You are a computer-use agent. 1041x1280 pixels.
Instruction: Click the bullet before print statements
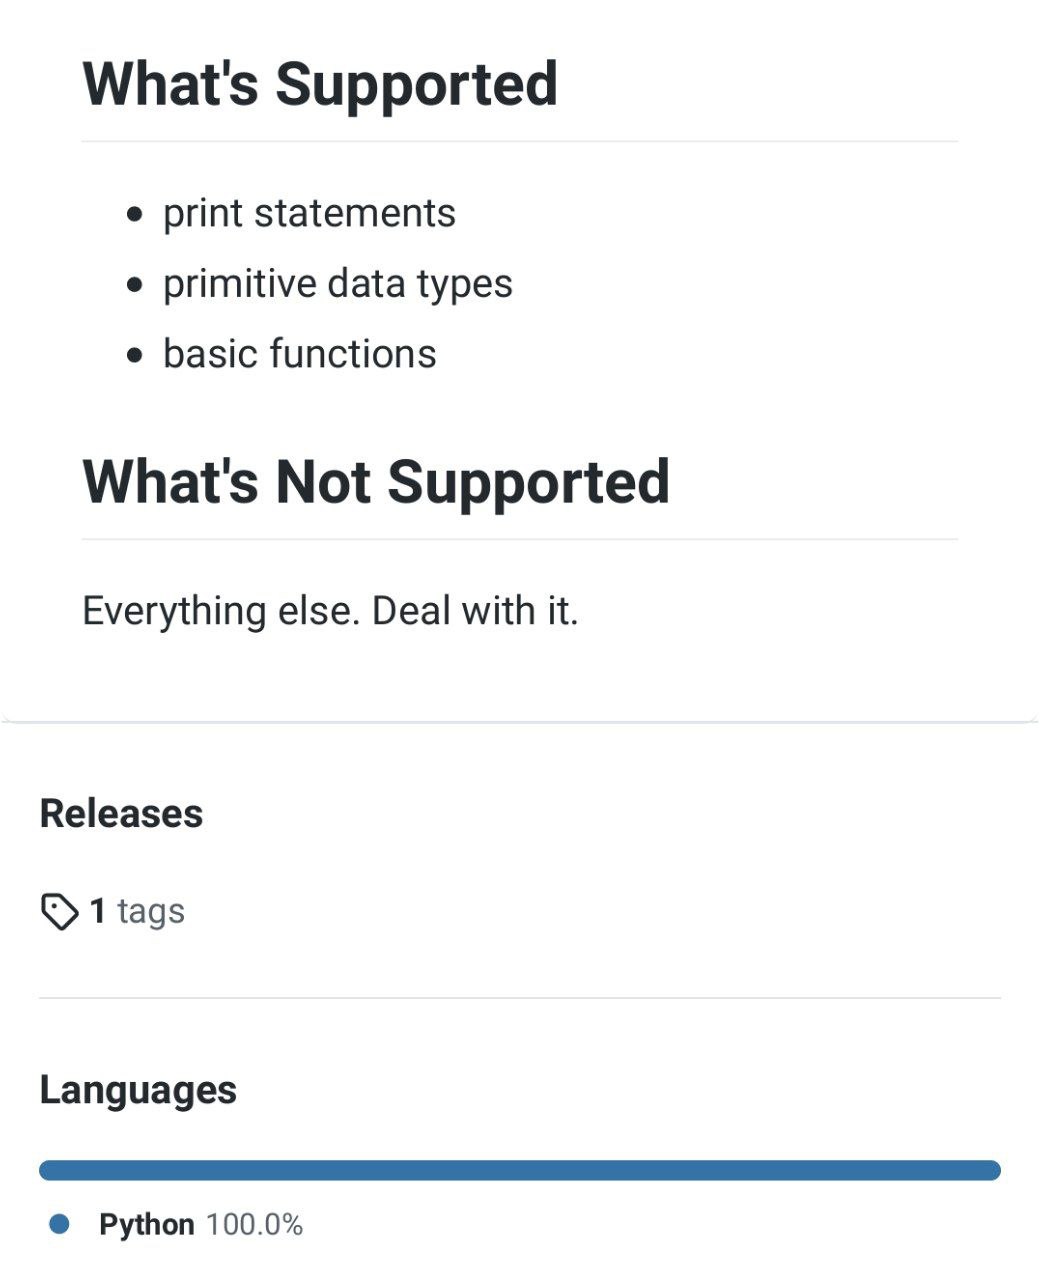point(136,215)
